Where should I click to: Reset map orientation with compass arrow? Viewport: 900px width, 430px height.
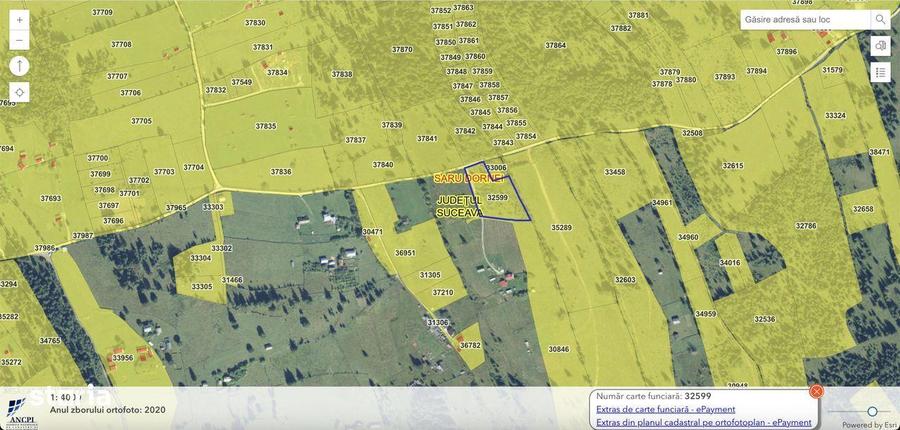point(20,66)
